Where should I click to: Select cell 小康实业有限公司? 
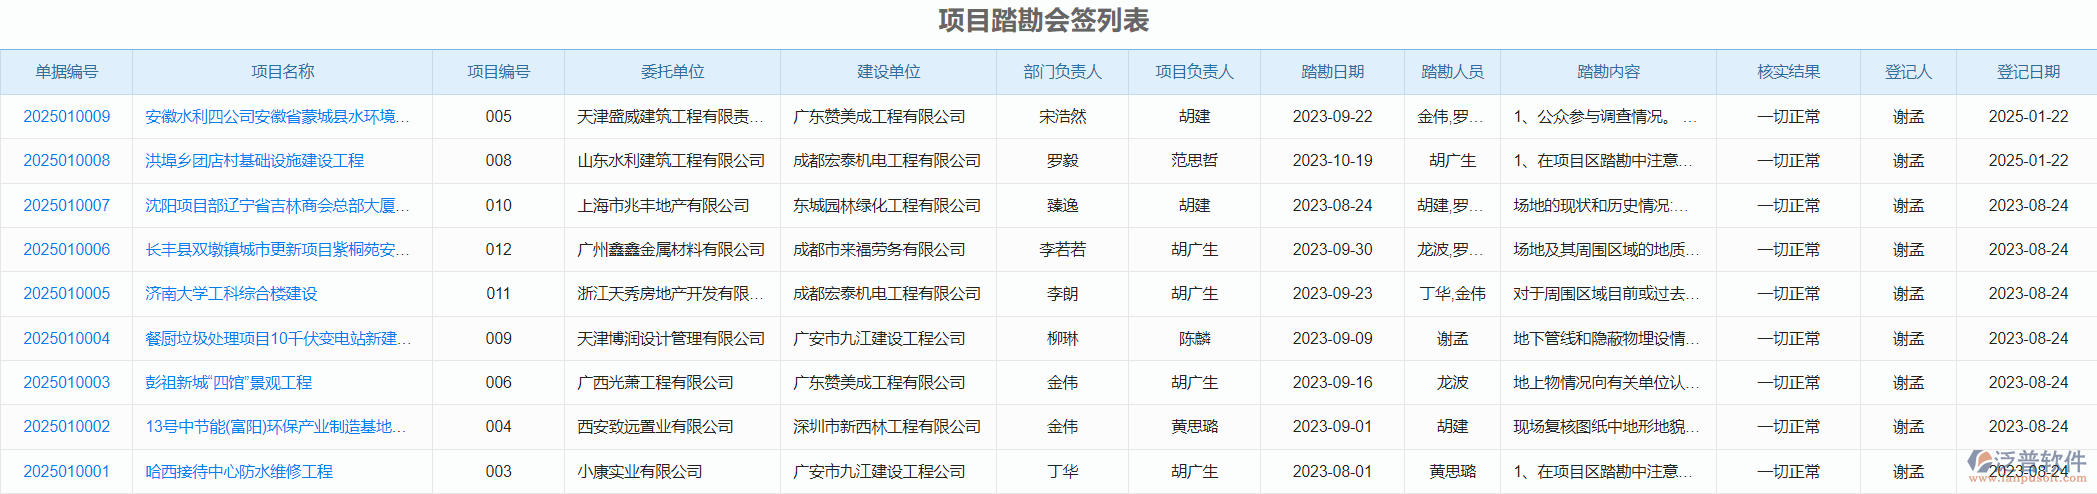point(640,472)
